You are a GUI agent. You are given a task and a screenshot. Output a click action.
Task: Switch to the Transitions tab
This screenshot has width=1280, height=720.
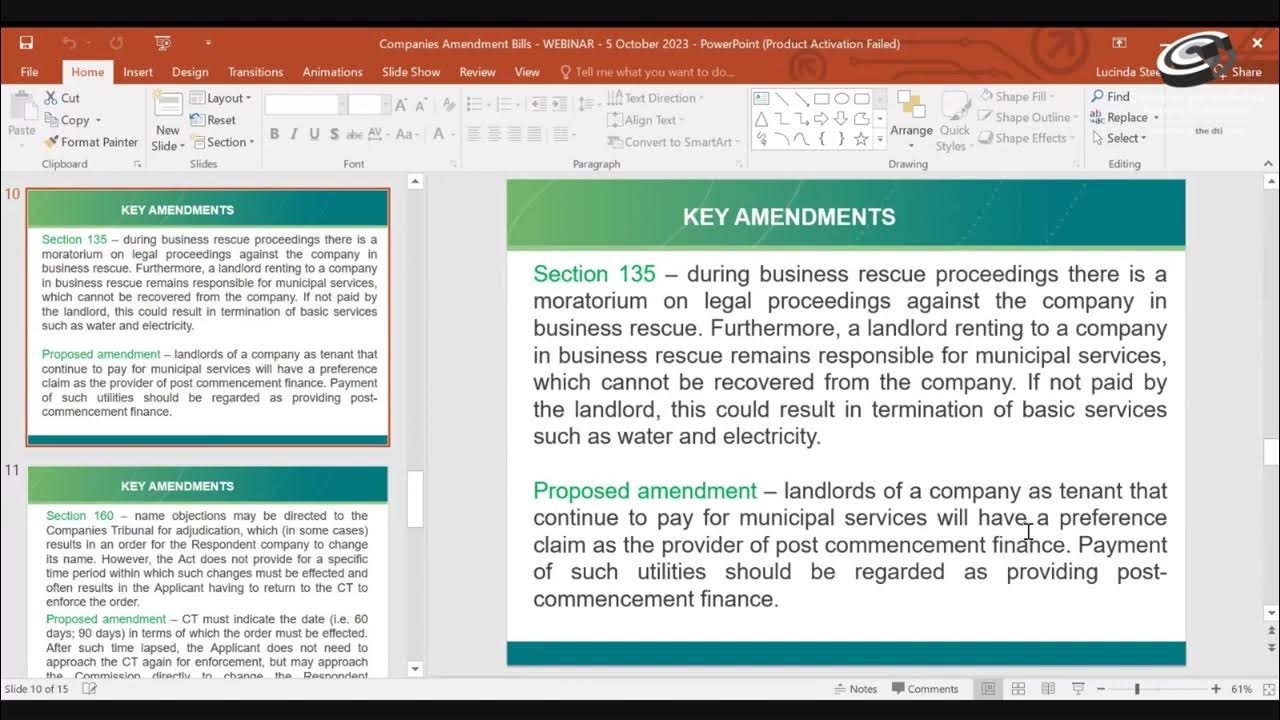coord(255,72)
